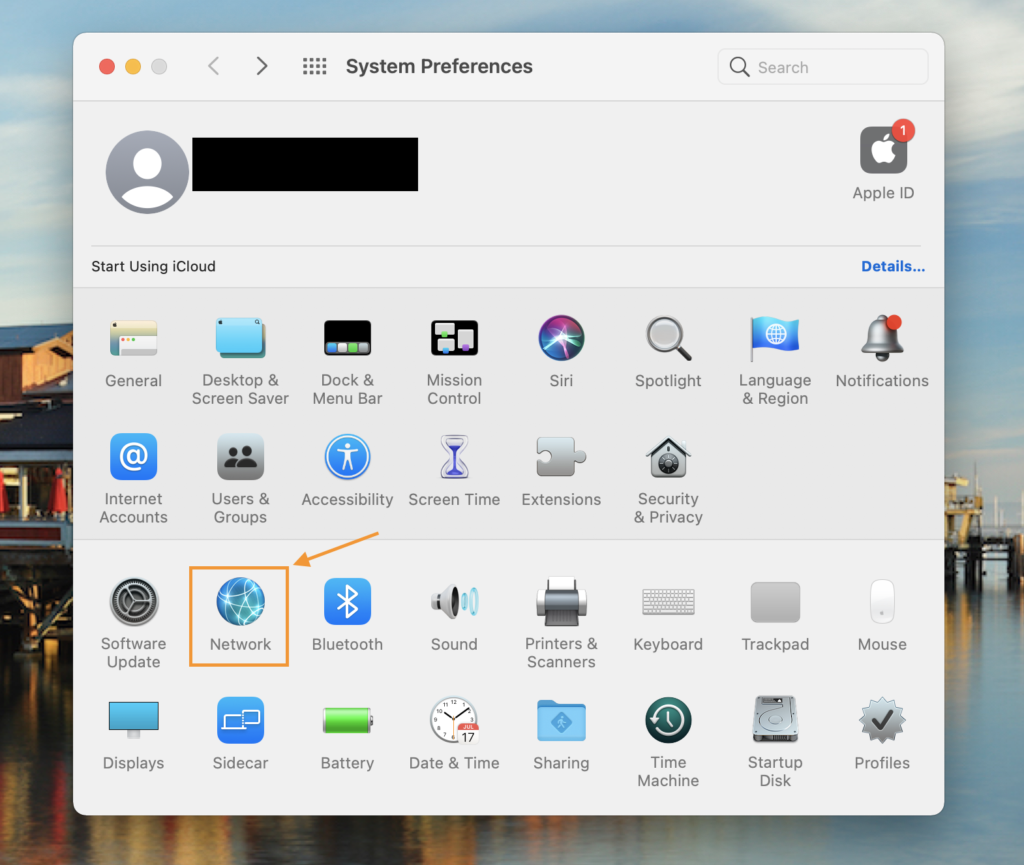1024x865 pixels.
Task: Open Screen Time preferences
Action: click(454, 459)
